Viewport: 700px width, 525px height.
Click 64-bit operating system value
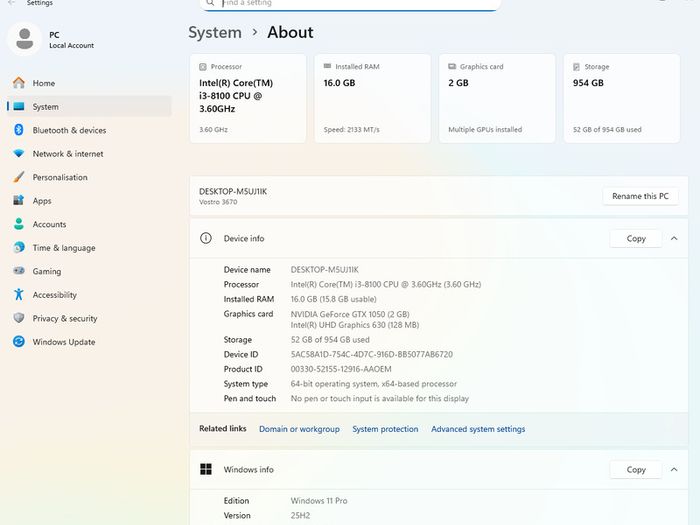click(374, 383)
